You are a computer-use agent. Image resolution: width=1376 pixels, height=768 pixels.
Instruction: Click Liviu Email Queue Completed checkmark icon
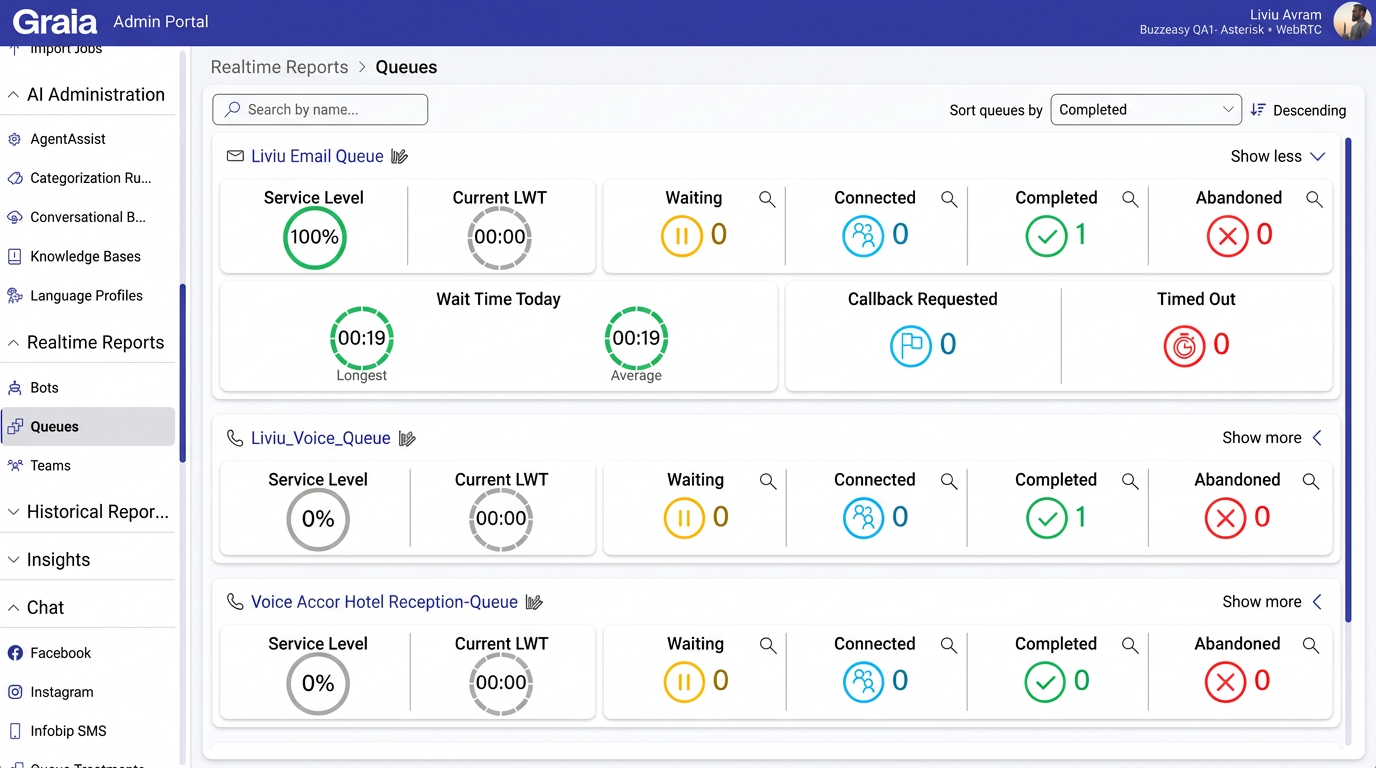tap(1047, 237)
